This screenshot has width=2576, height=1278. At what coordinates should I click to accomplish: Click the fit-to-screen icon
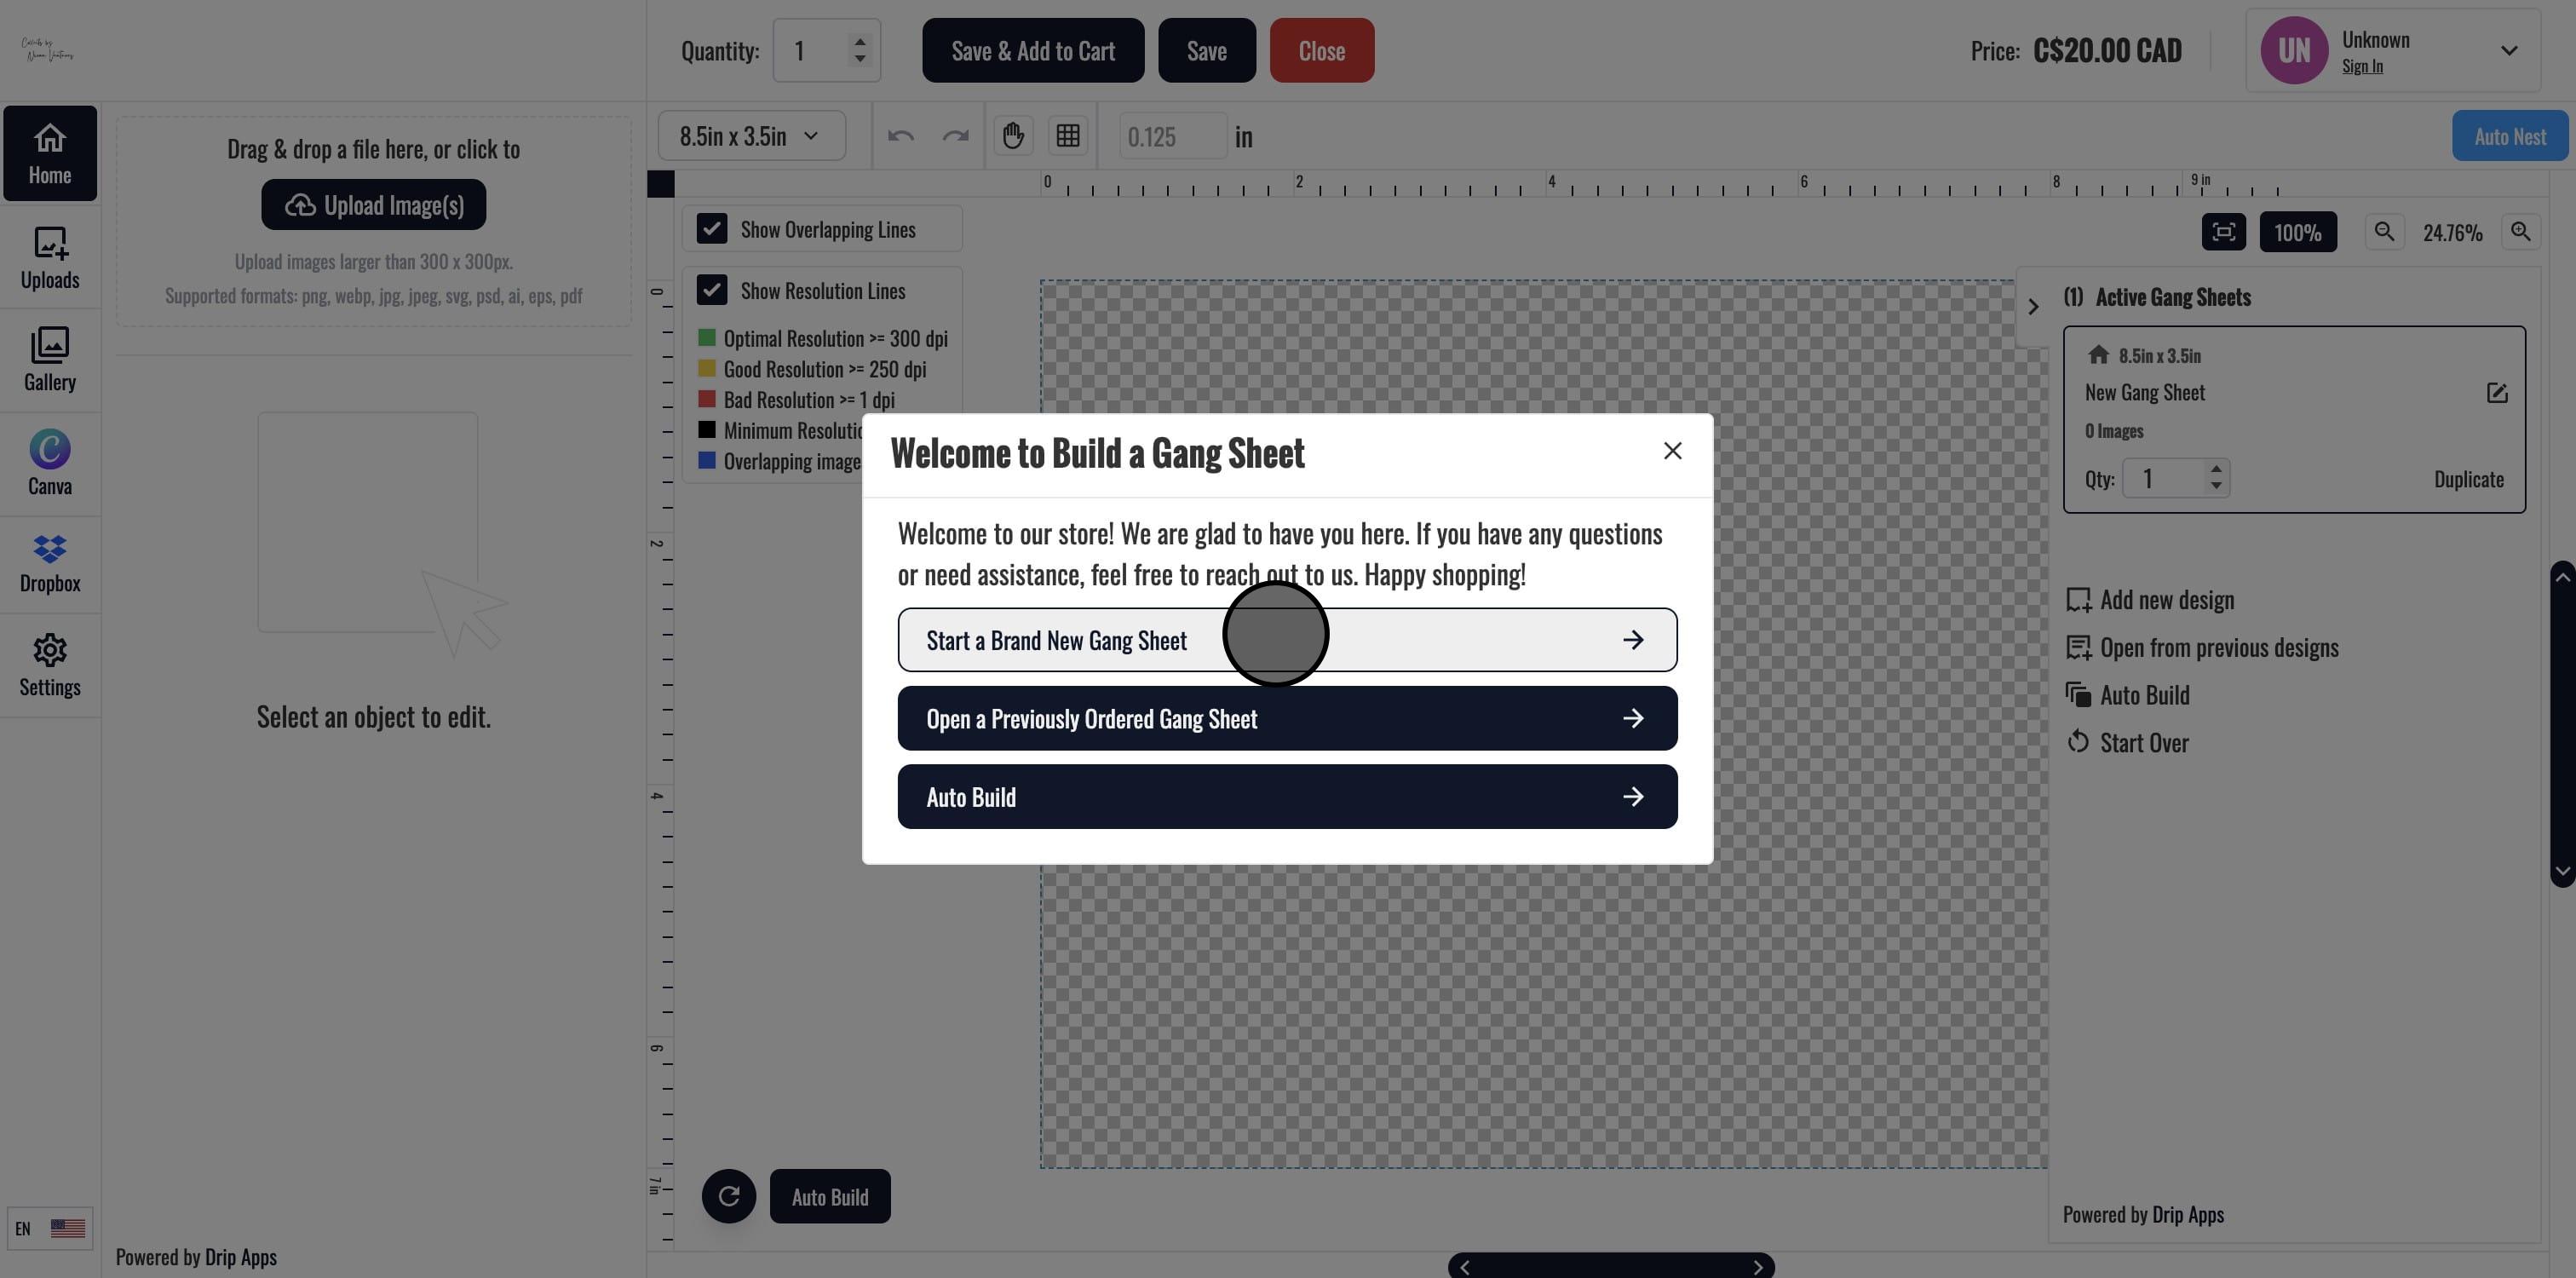click(x=2223, y=232)
